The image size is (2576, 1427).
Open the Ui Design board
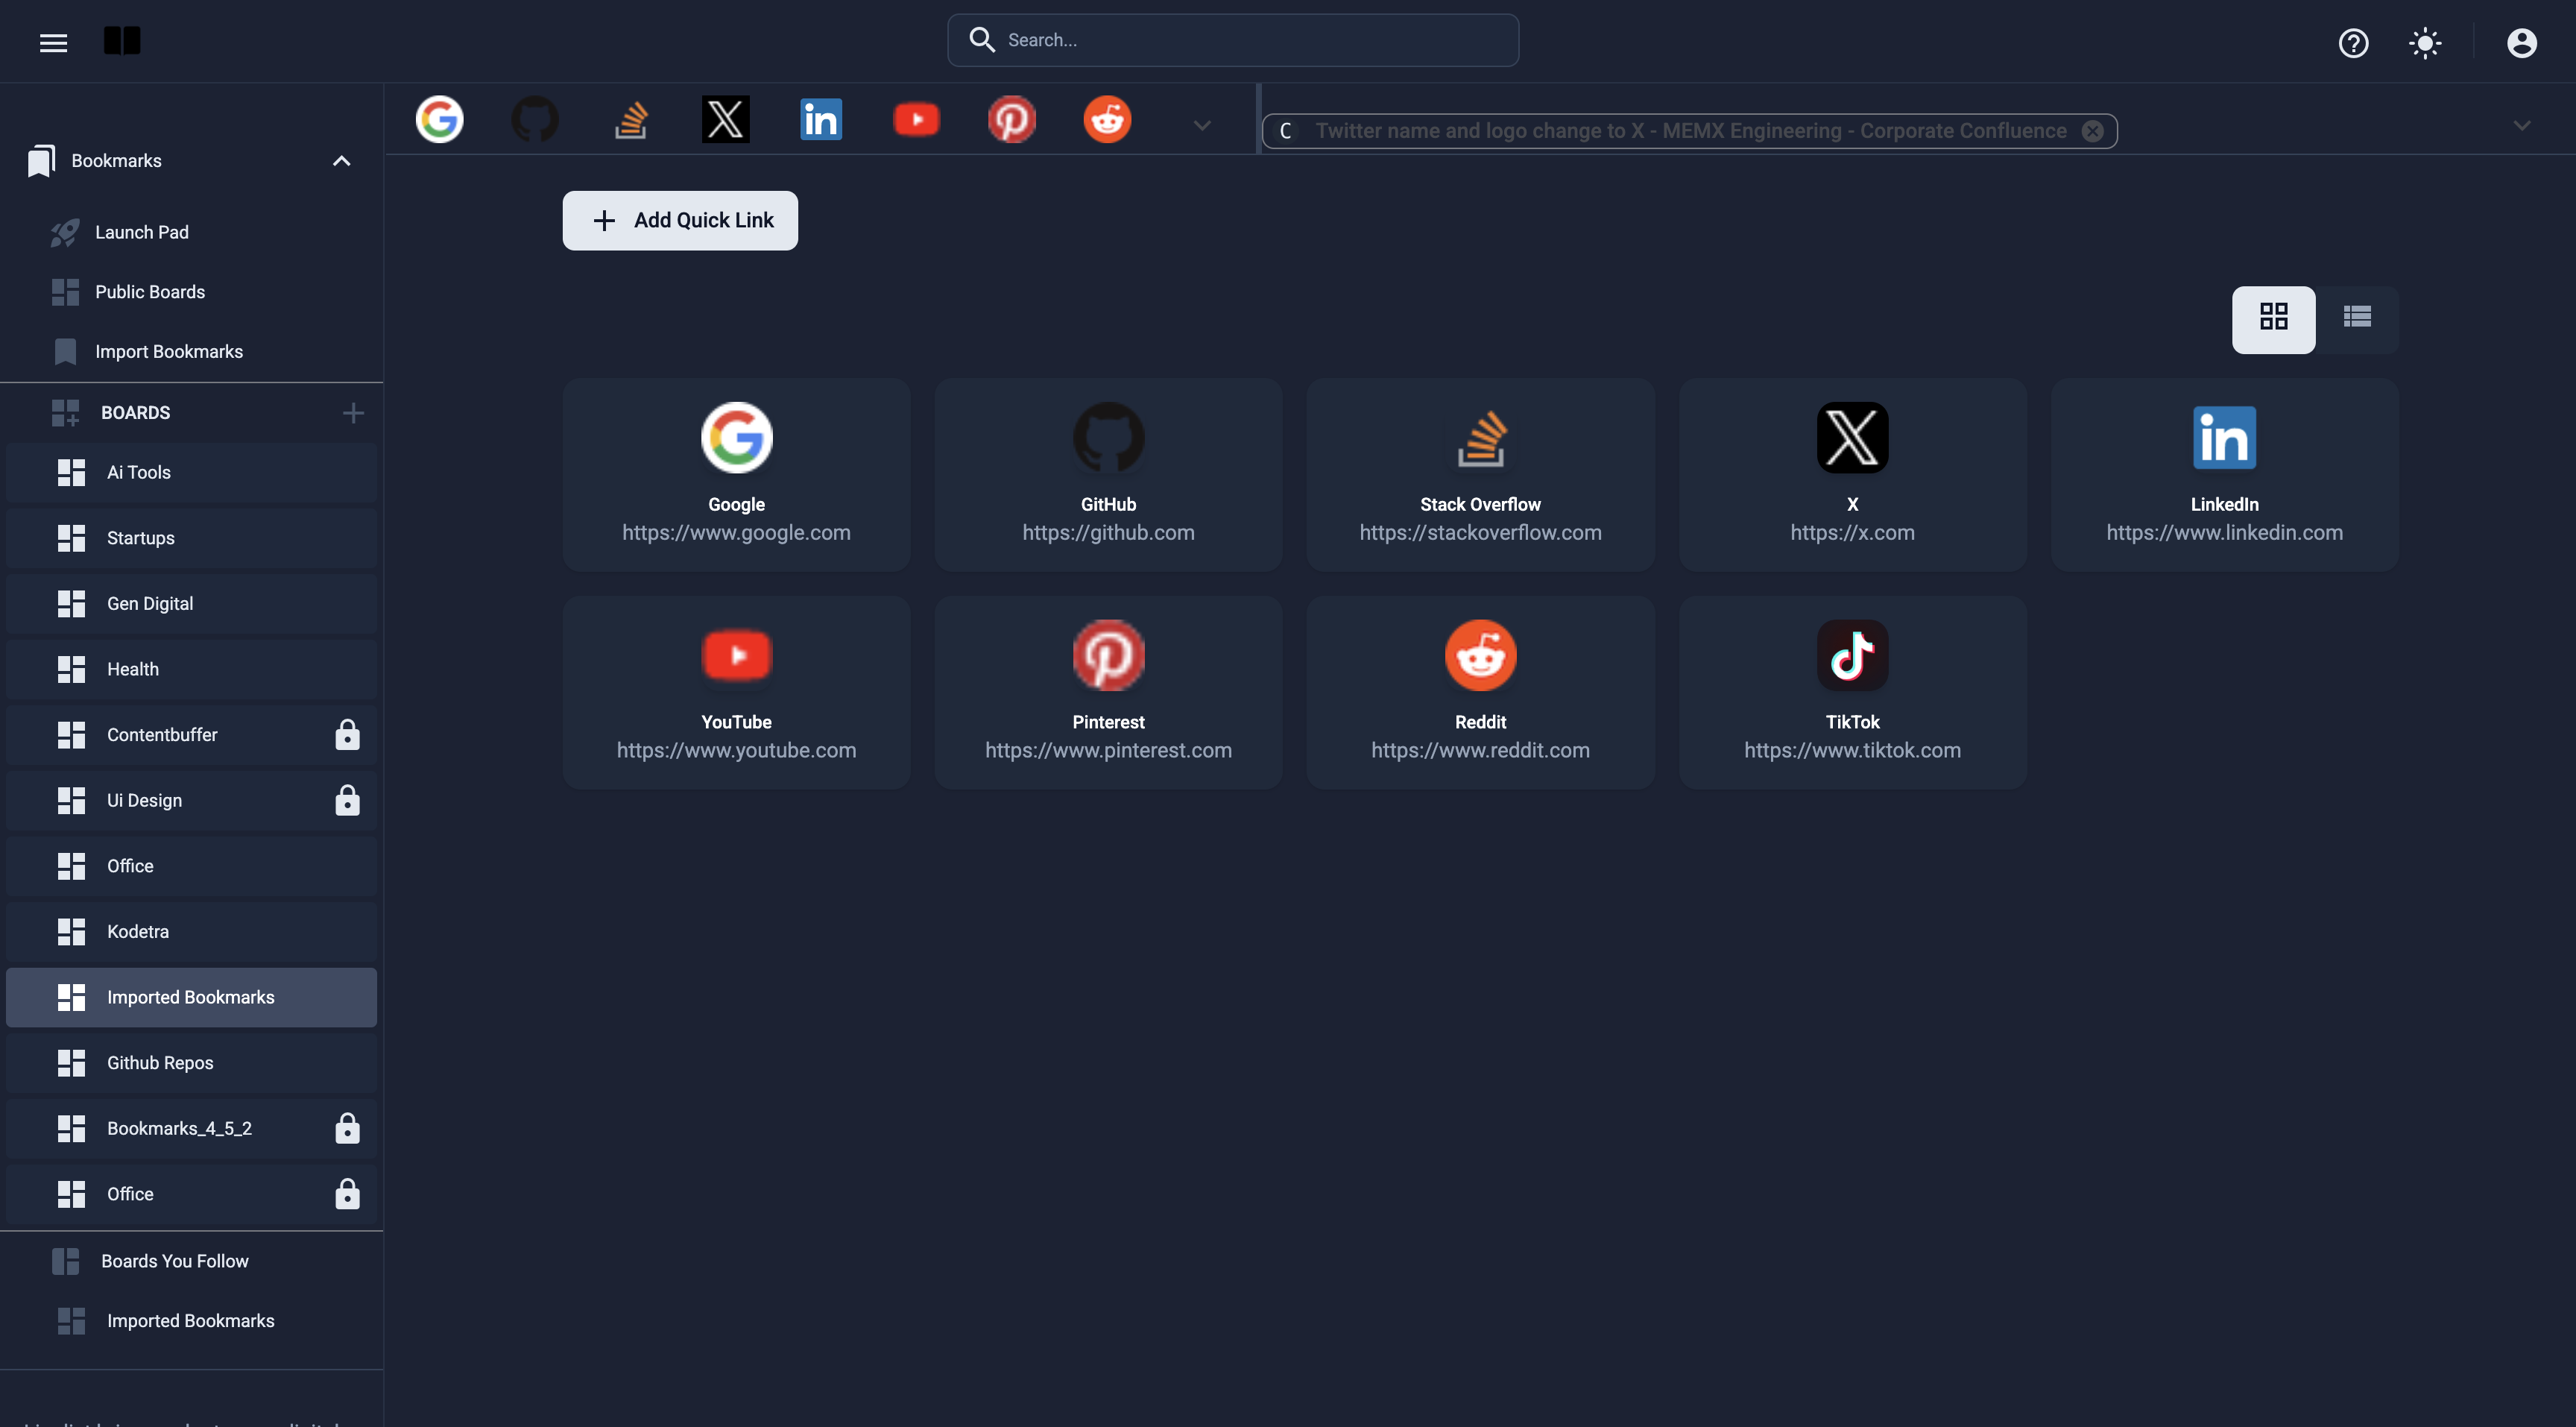point(191,800)
